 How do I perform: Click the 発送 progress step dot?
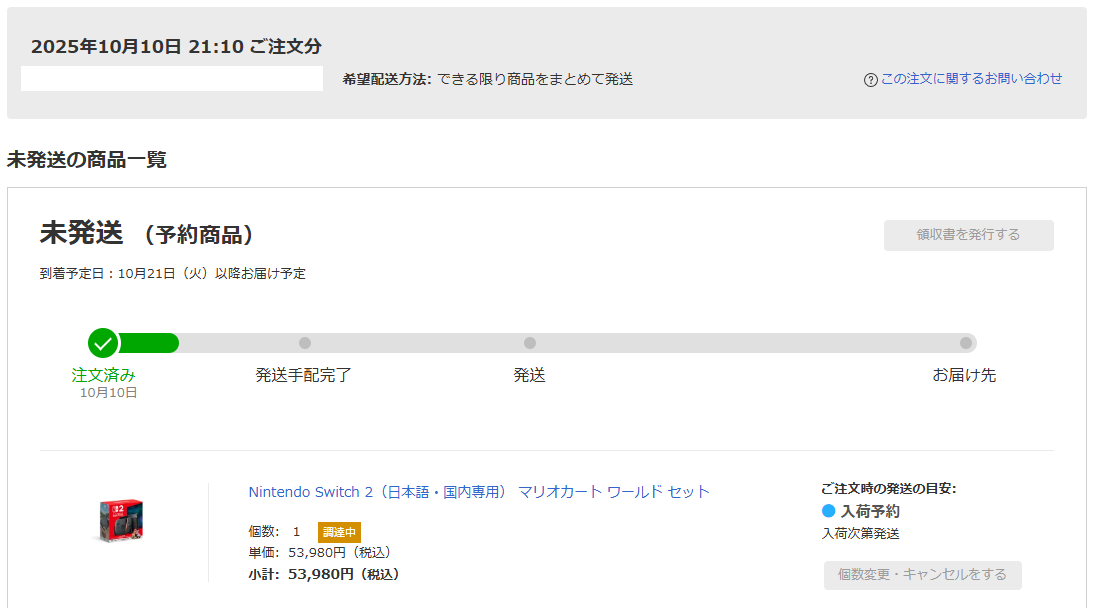530,343
